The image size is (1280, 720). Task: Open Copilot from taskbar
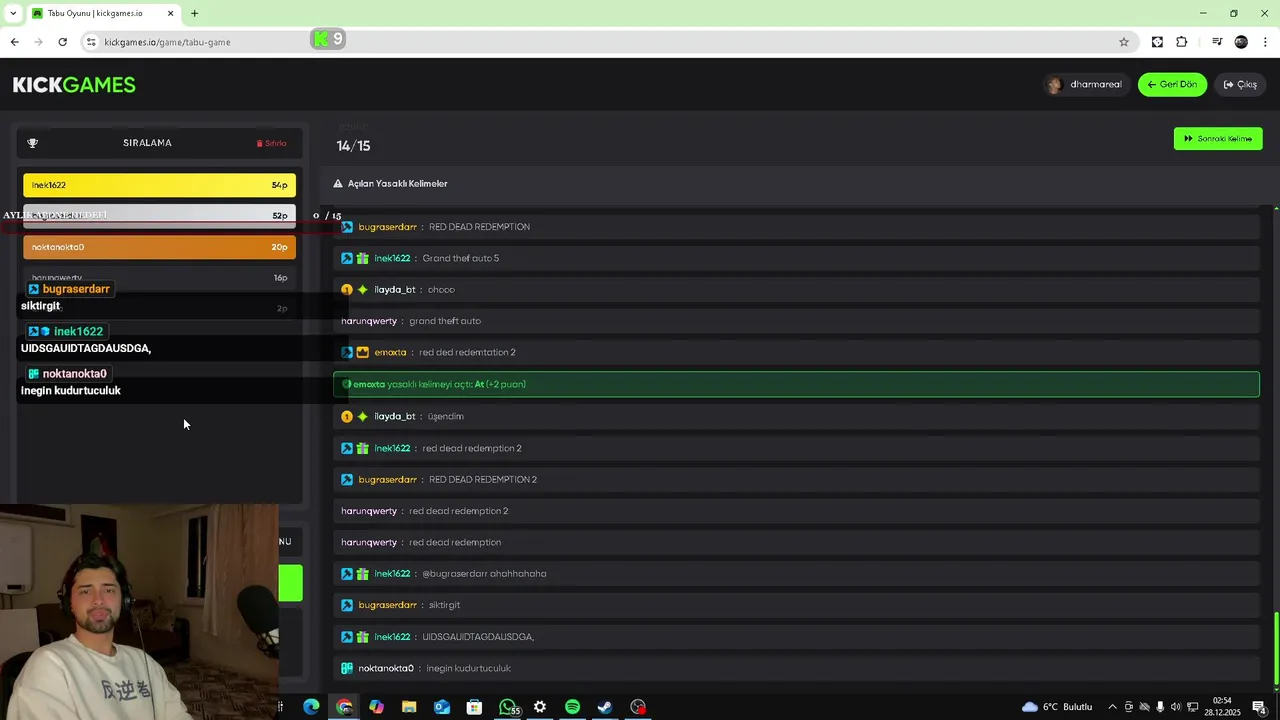coord(376,707)
